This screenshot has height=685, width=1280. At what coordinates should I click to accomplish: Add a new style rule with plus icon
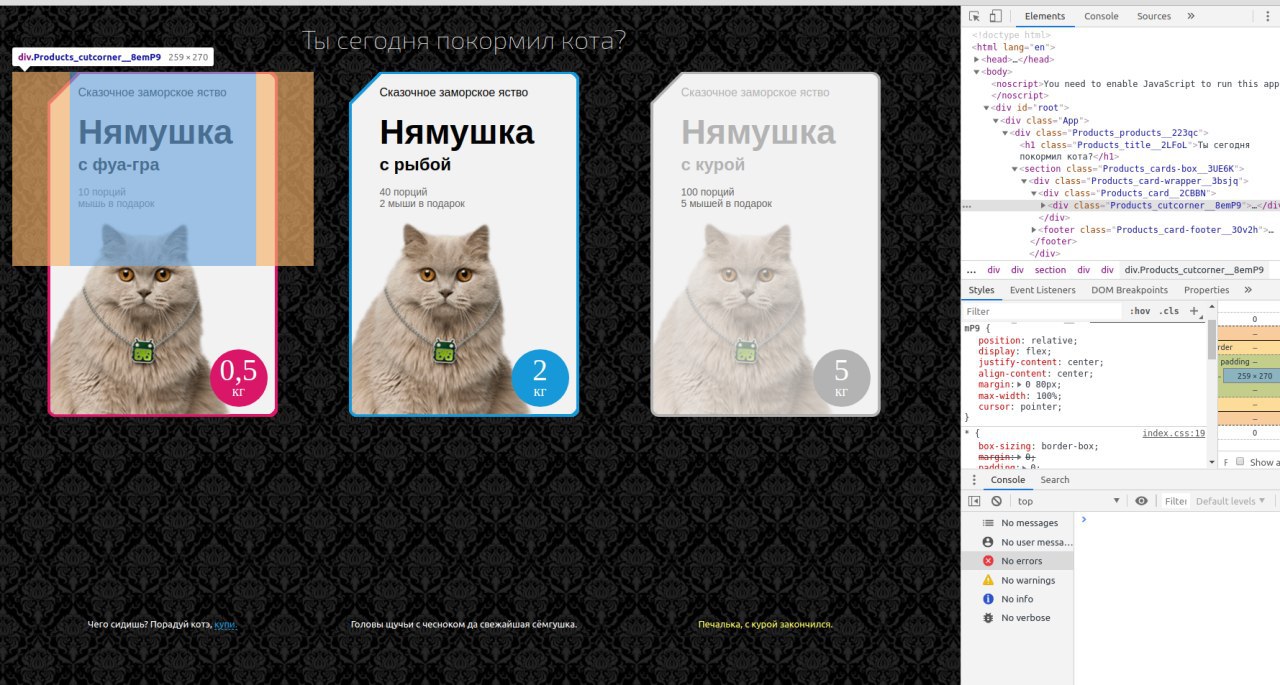pos(1193,311)
